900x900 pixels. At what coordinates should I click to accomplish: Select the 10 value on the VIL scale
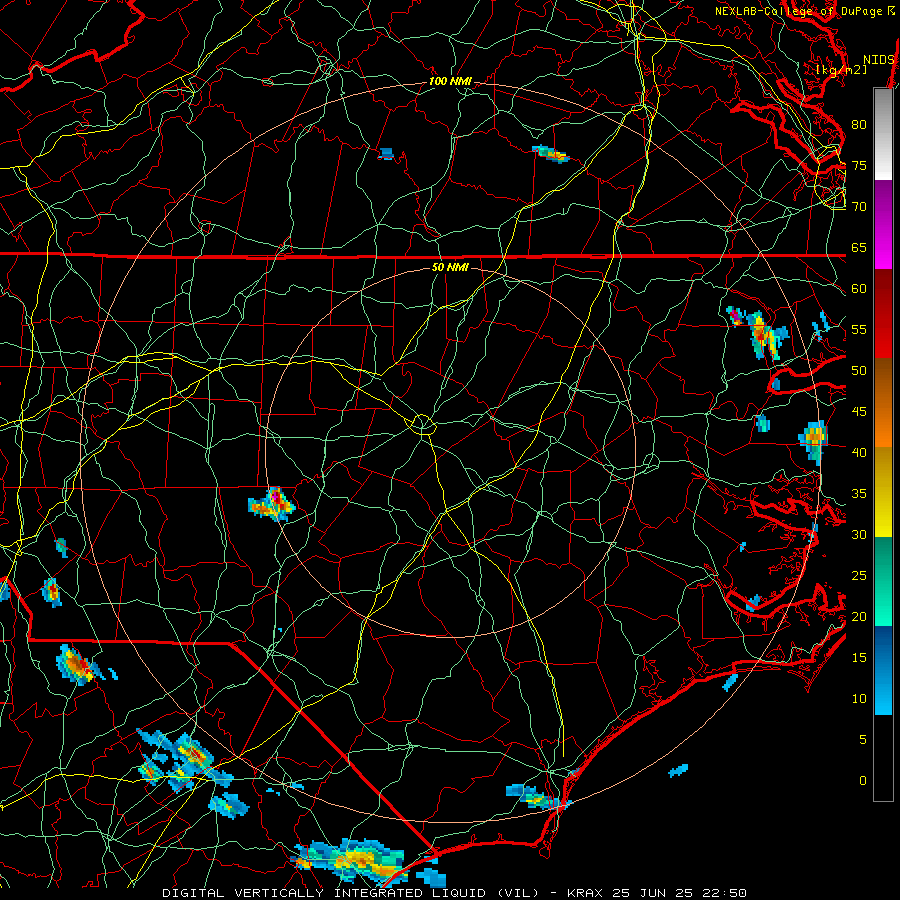point(859,699)
